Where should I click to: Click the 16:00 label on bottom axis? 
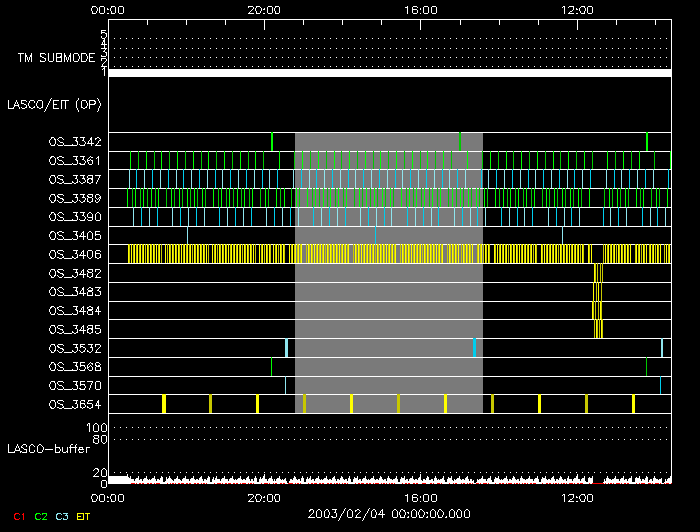pos(421,497)
